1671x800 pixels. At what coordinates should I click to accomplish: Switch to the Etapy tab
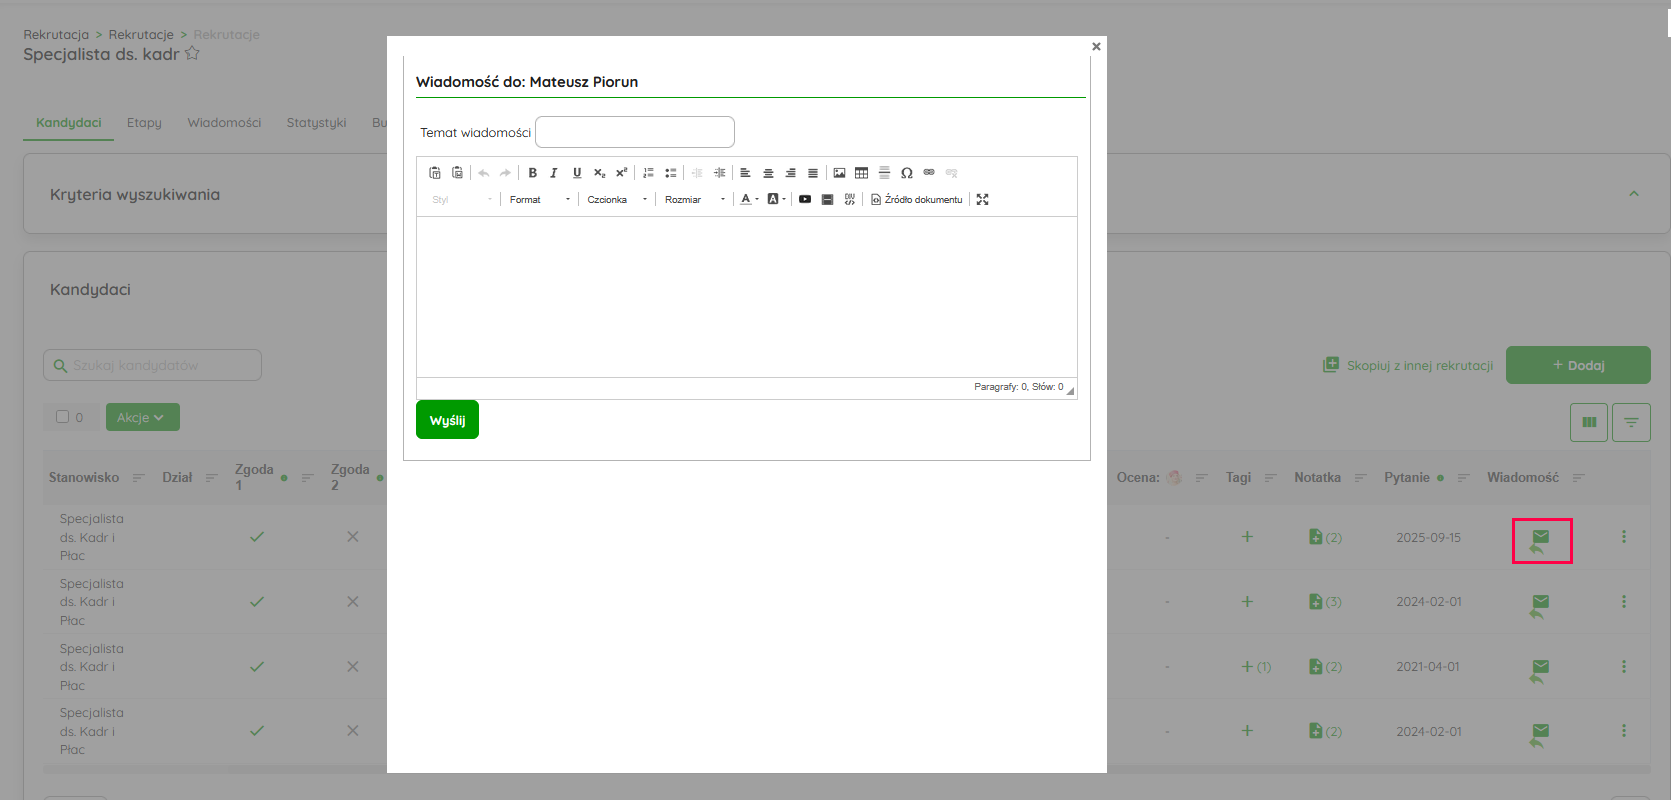pyautogui.click(x=144, y=123)
